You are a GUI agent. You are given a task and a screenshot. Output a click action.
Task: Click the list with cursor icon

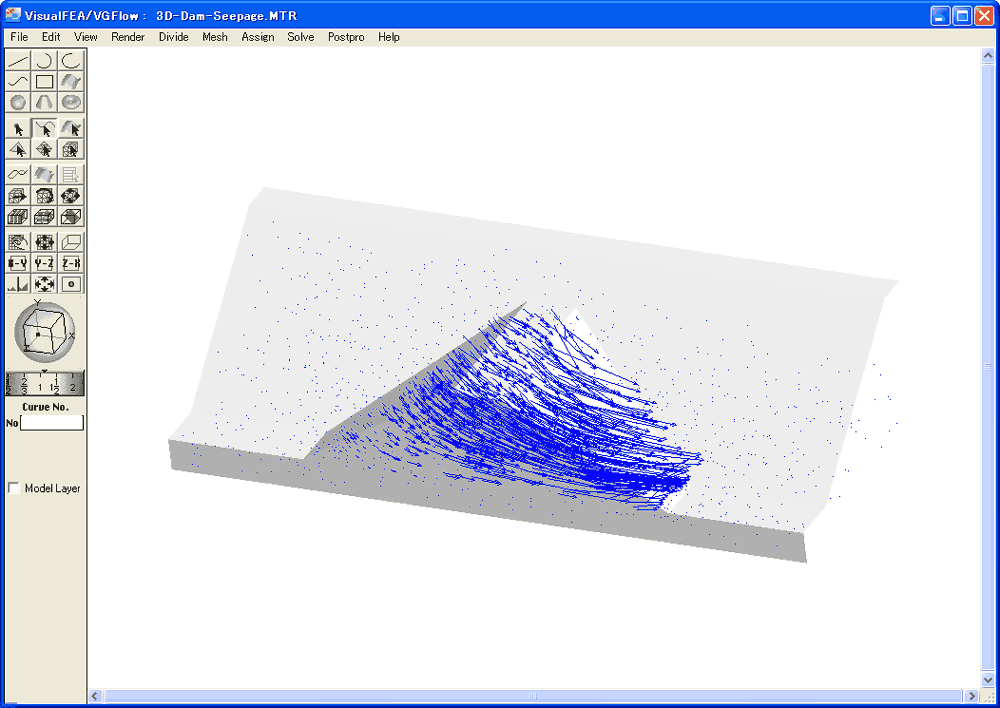[71, 174]
